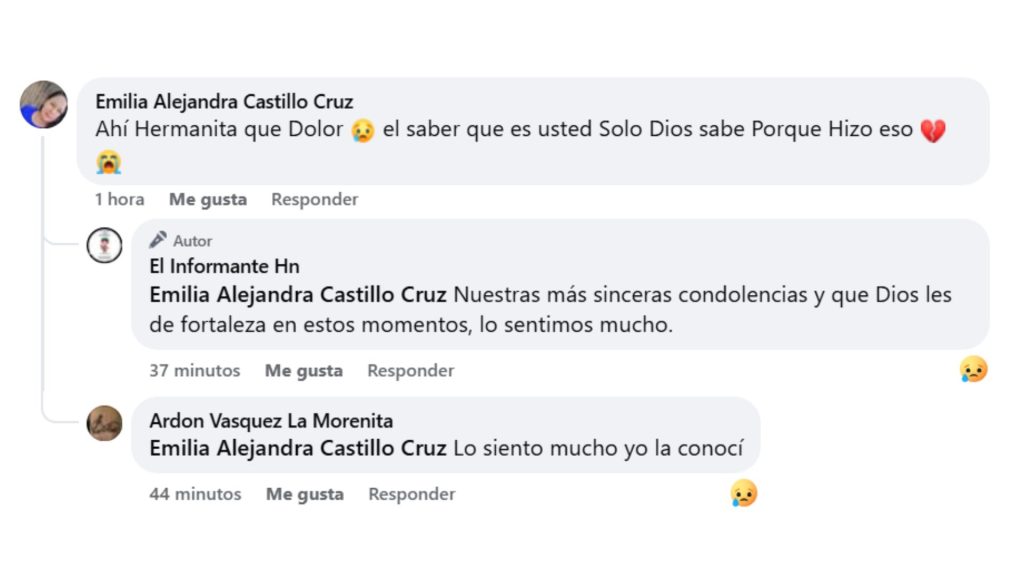Click the broken heart emoji in Emilia's comment
Image resolution: width=1024 pixels, height=576 pixels.
point(933,129)
